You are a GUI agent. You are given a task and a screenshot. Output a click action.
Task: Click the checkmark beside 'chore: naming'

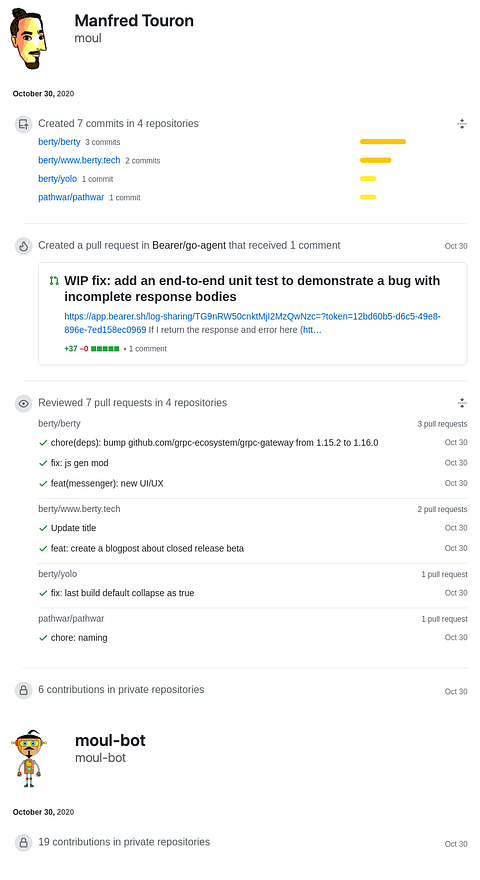coord(43,638)
